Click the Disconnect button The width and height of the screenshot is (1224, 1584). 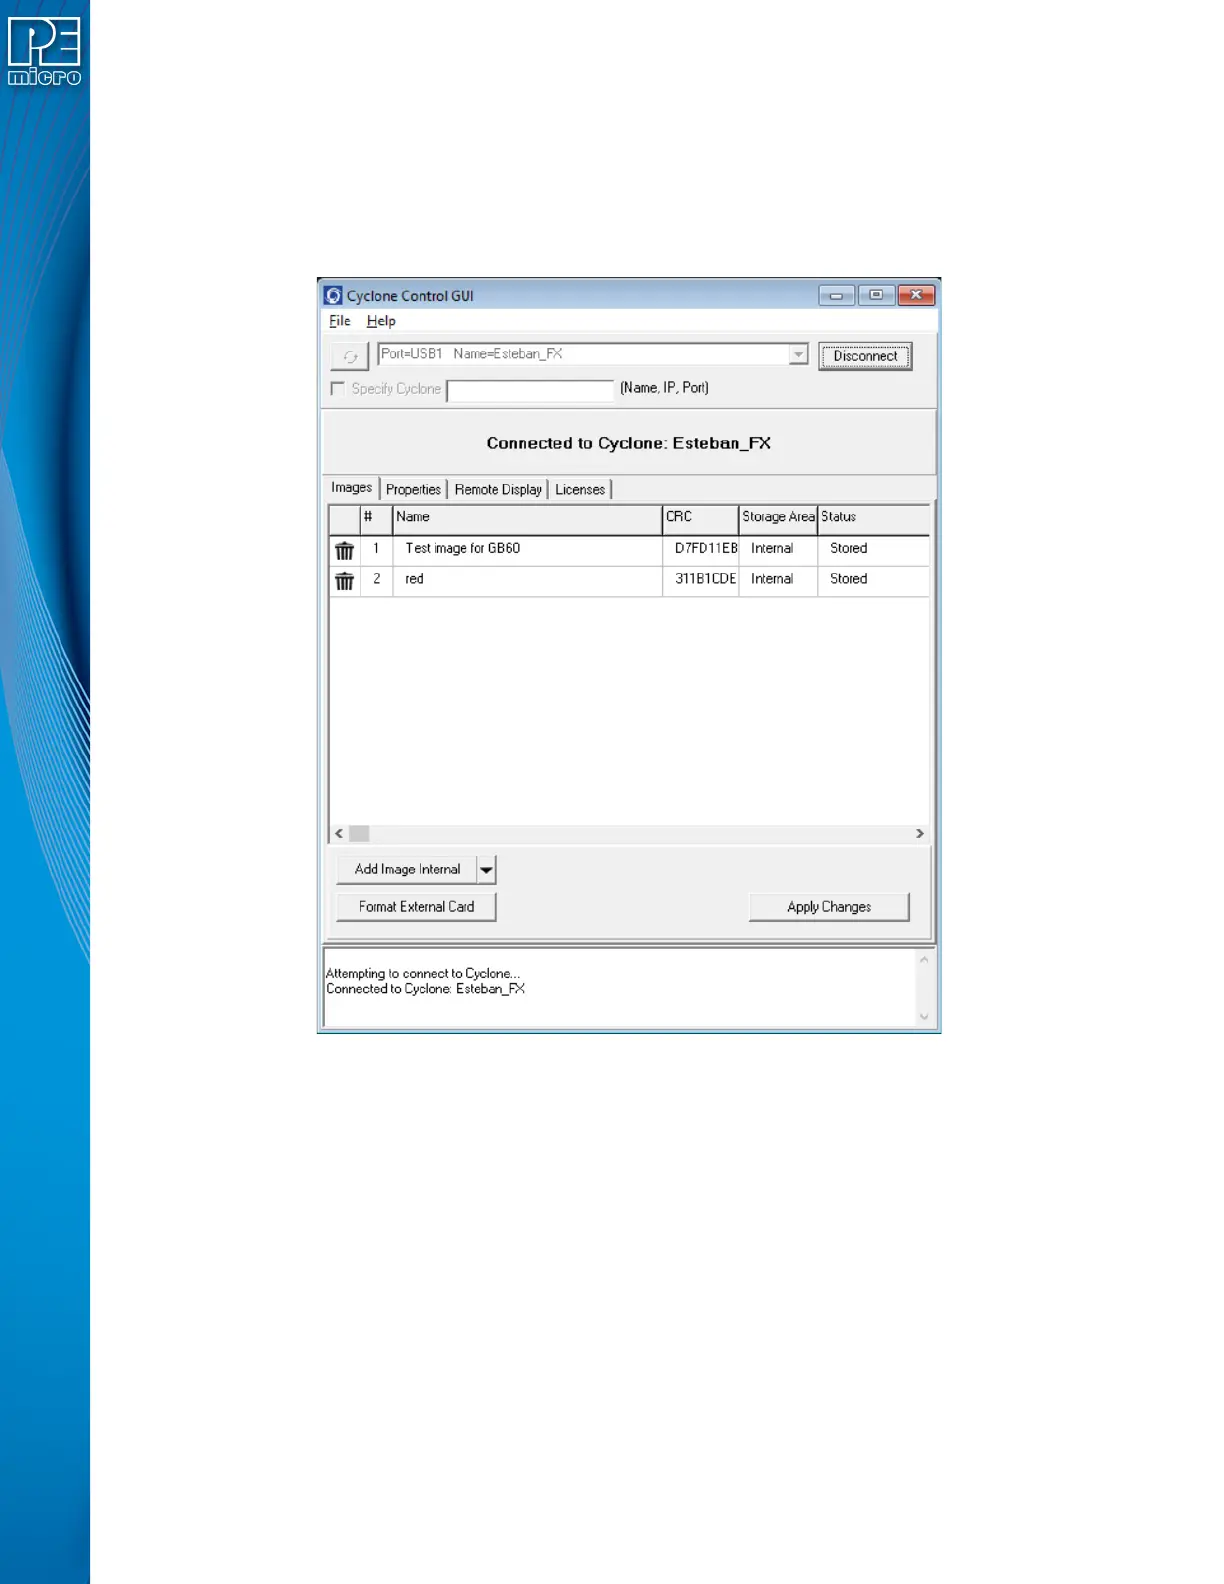pyautogui.click(x=865, y=356)
